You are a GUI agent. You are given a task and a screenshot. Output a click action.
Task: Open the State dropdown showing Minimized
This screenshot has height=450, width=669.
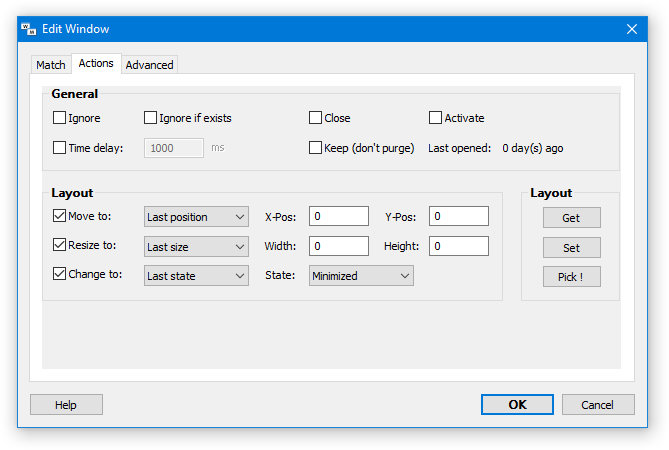(x=361, y=276)
